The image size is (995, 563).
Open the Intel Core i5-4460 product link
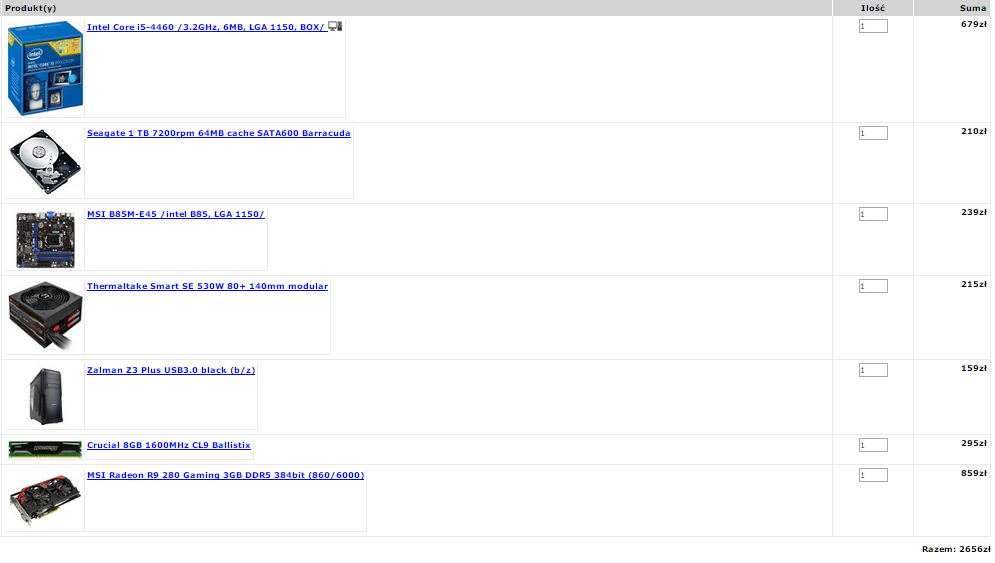click(x=206, y=27)
